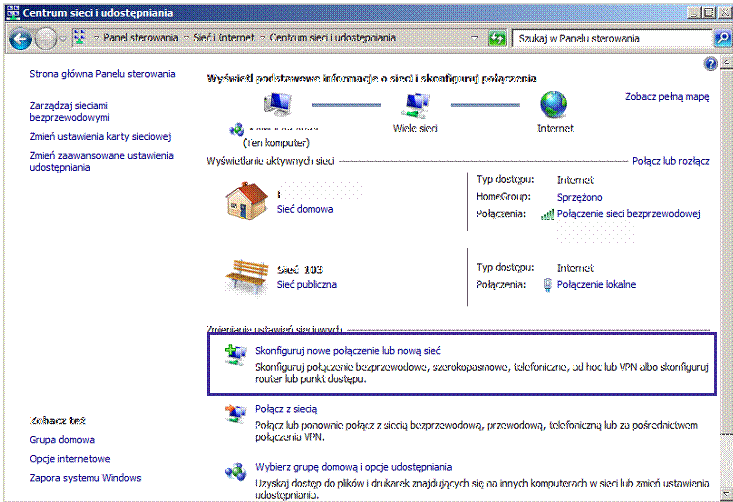Open Strona główna Panelu sterowania link

tap(102, 74)
